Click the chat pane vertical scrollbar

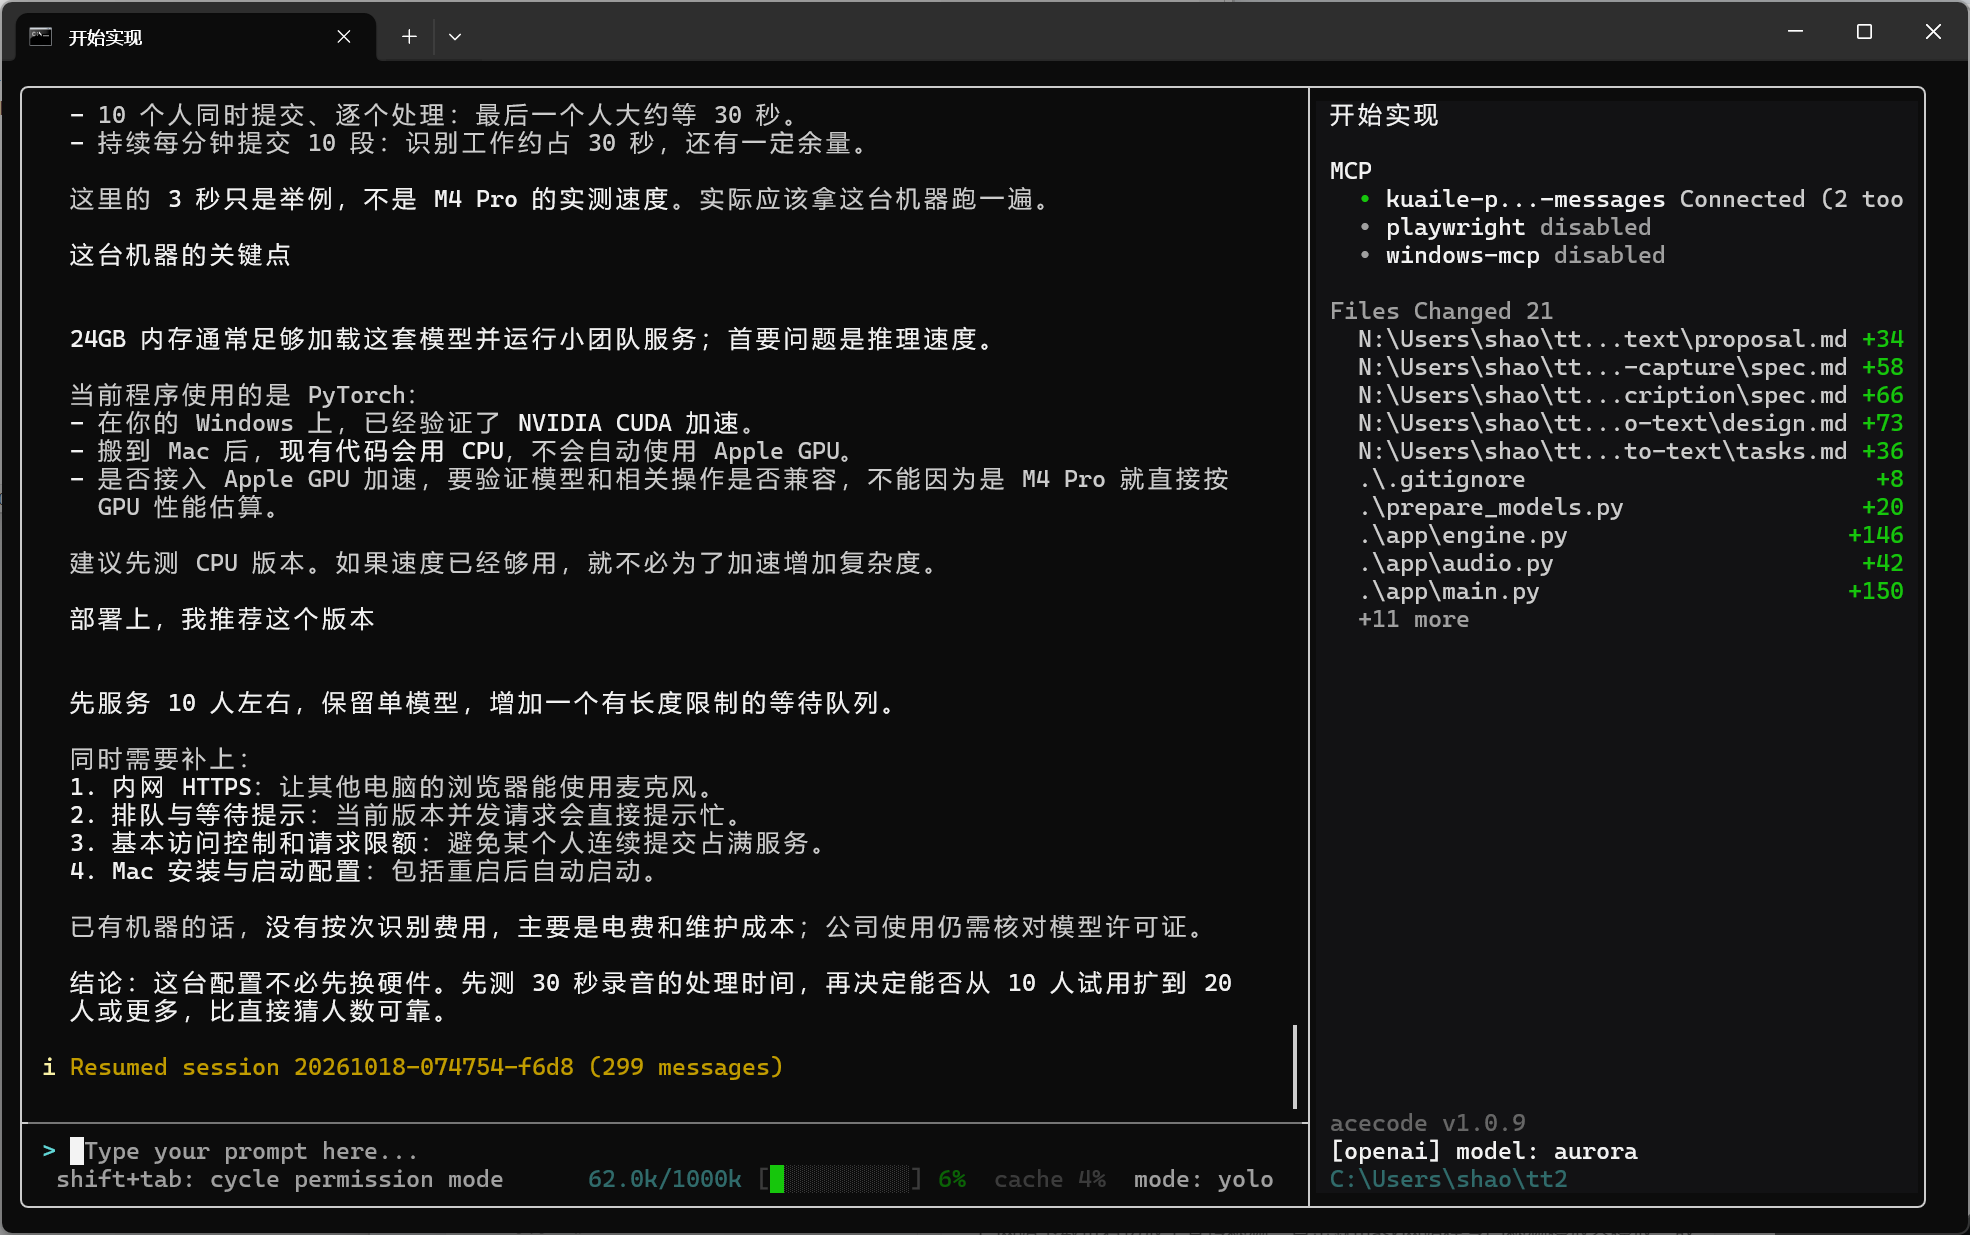1295,1066
